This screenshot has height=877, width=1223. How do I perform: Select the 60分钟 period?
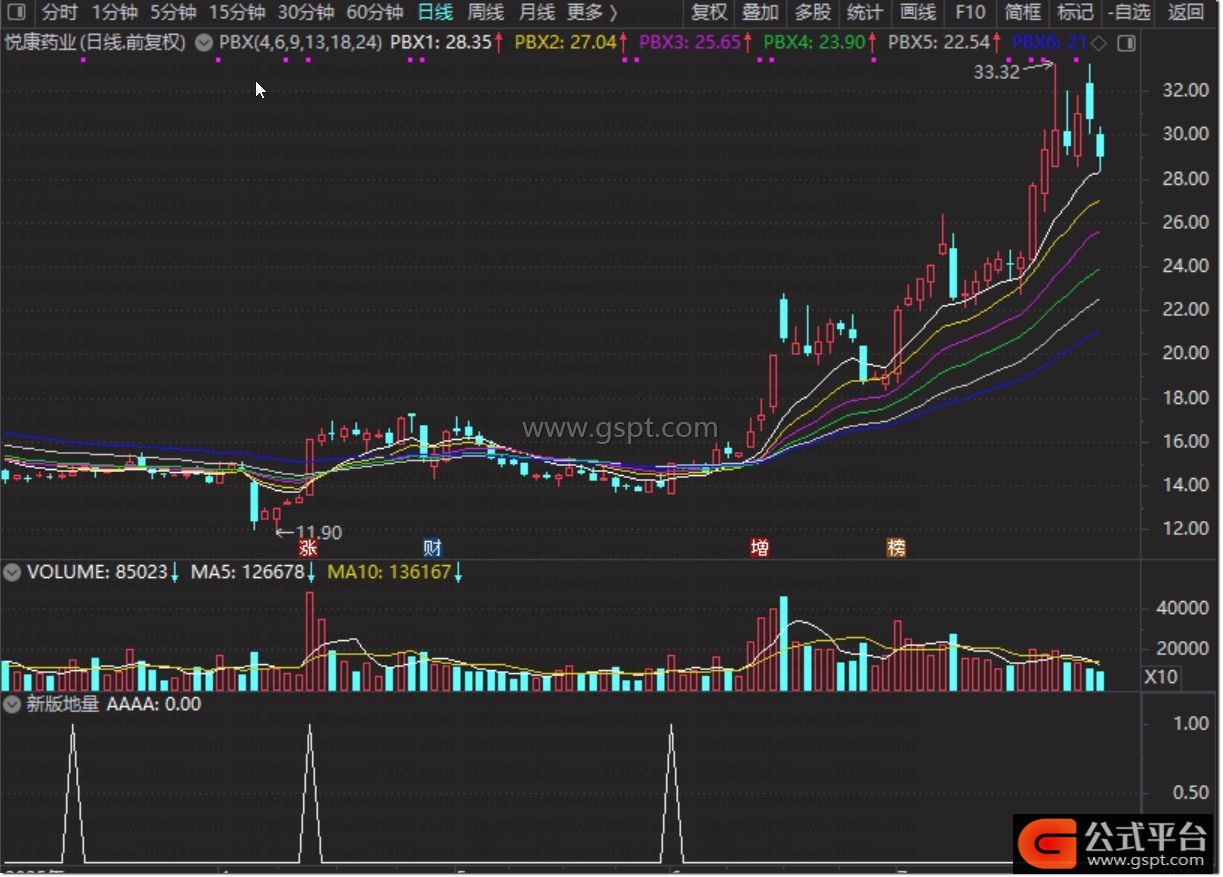click(375, 13)
